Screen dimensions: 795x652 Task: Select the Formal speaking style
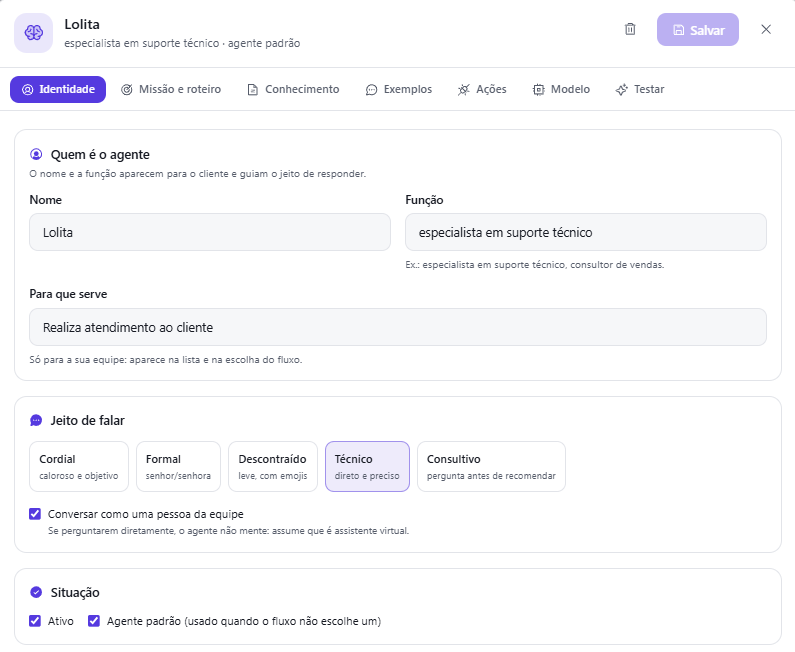[x=178, y=466]
